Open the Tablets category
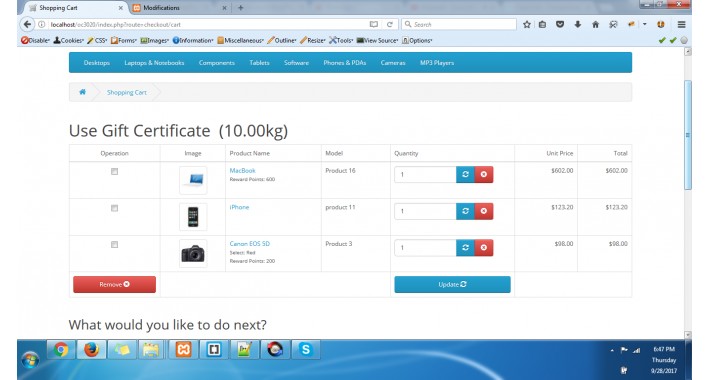This screenshot has width=710, height=380. (259, 63)
